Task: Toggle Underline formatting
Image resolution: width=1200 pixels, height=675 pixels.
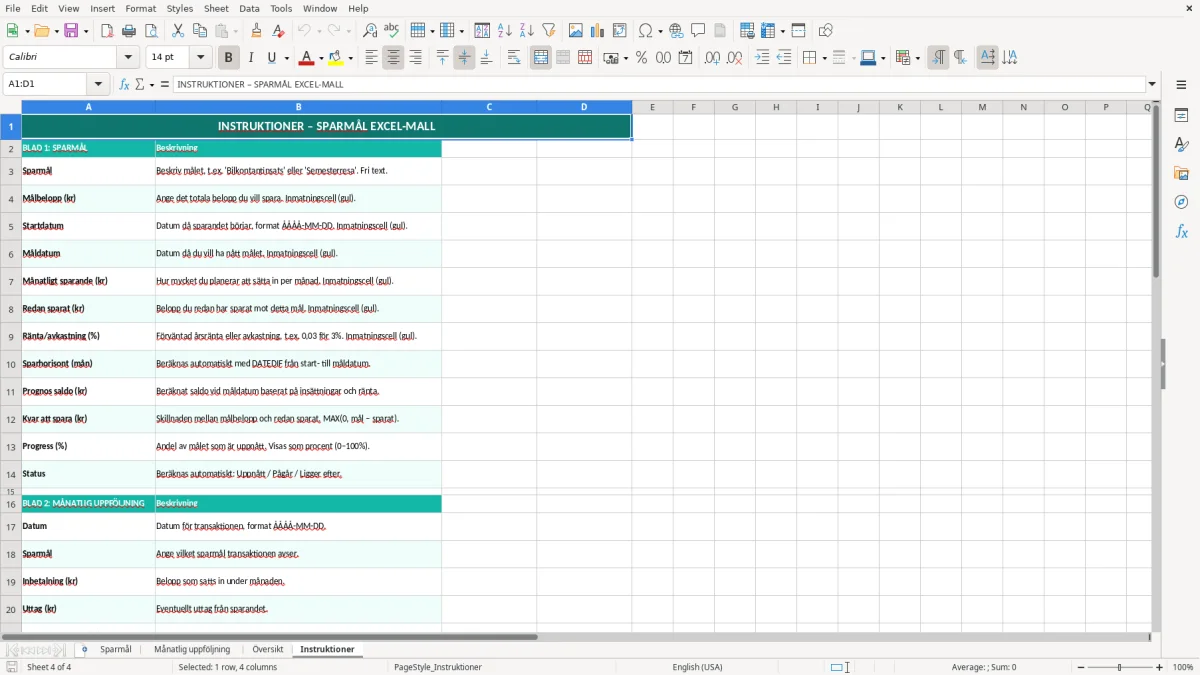Action: [271, 58]
